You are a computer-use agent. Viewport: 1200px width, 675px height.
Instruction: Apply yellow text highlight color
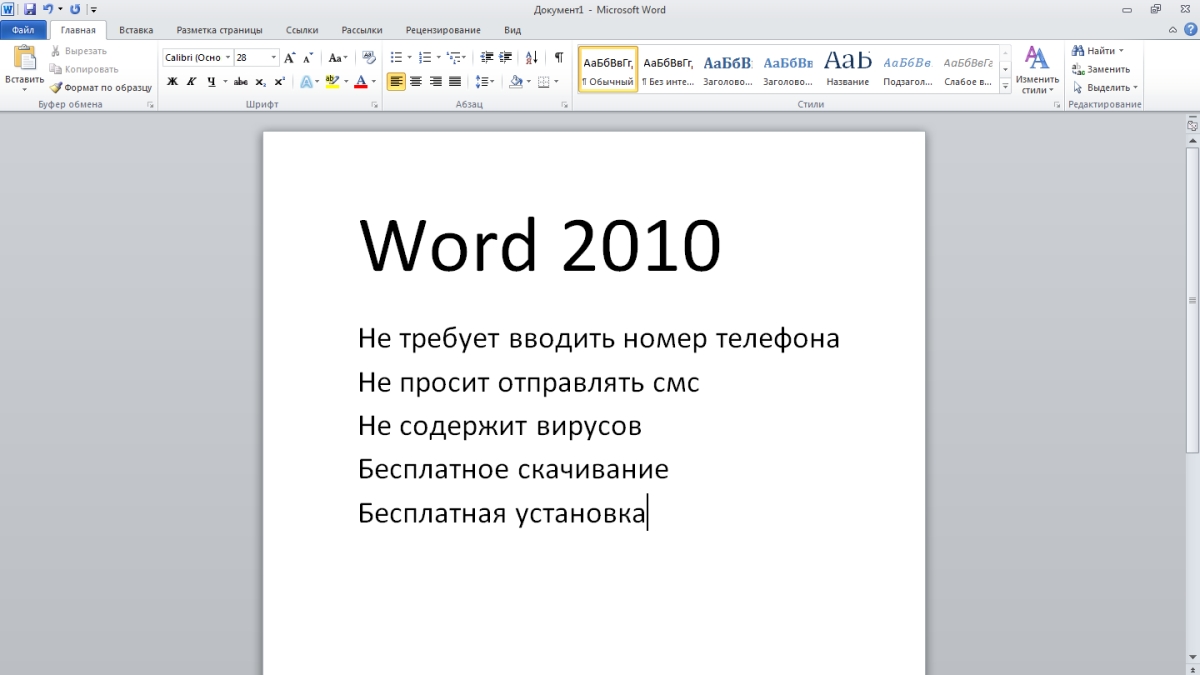coord(333,82)
